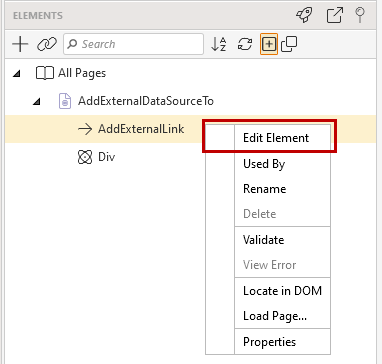Open the pop-out window icon

pos(335,15)
